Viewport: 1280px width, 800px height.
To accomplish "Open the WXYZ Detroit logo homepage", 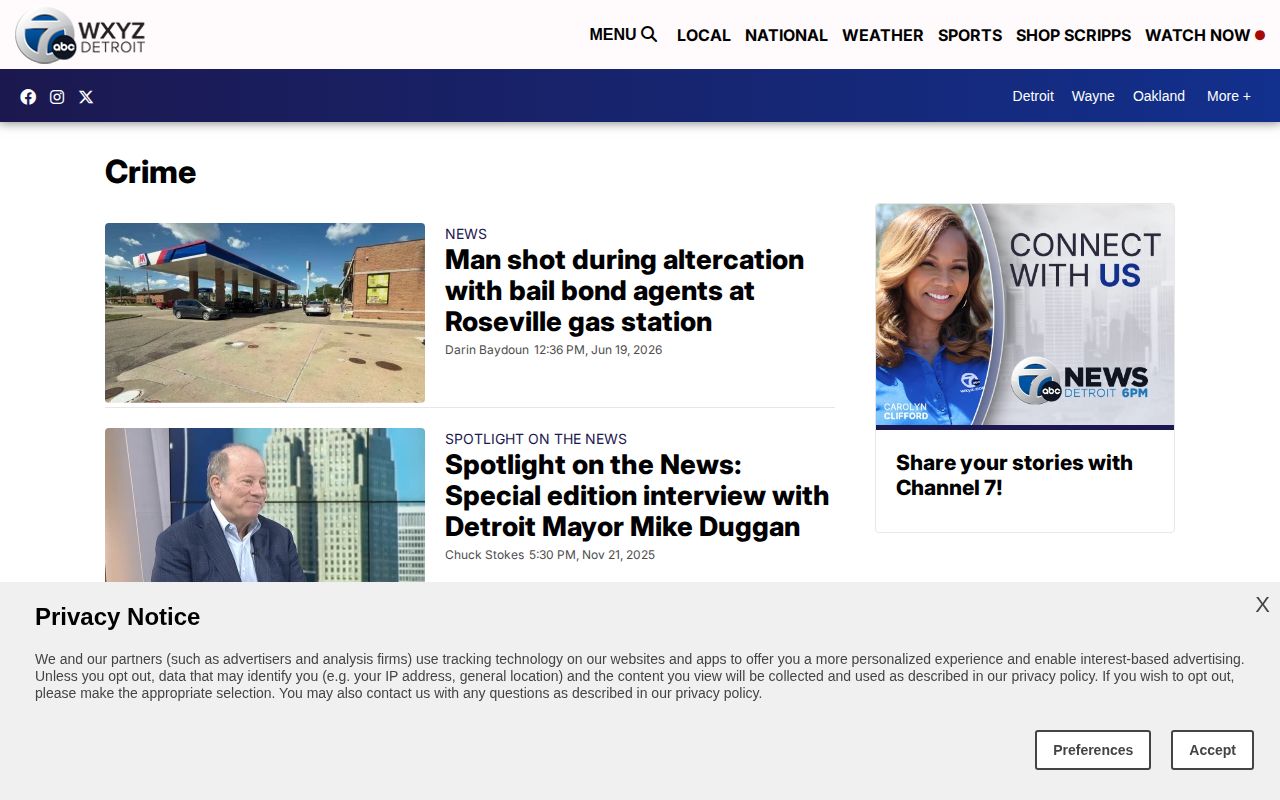I will (80, 35).
